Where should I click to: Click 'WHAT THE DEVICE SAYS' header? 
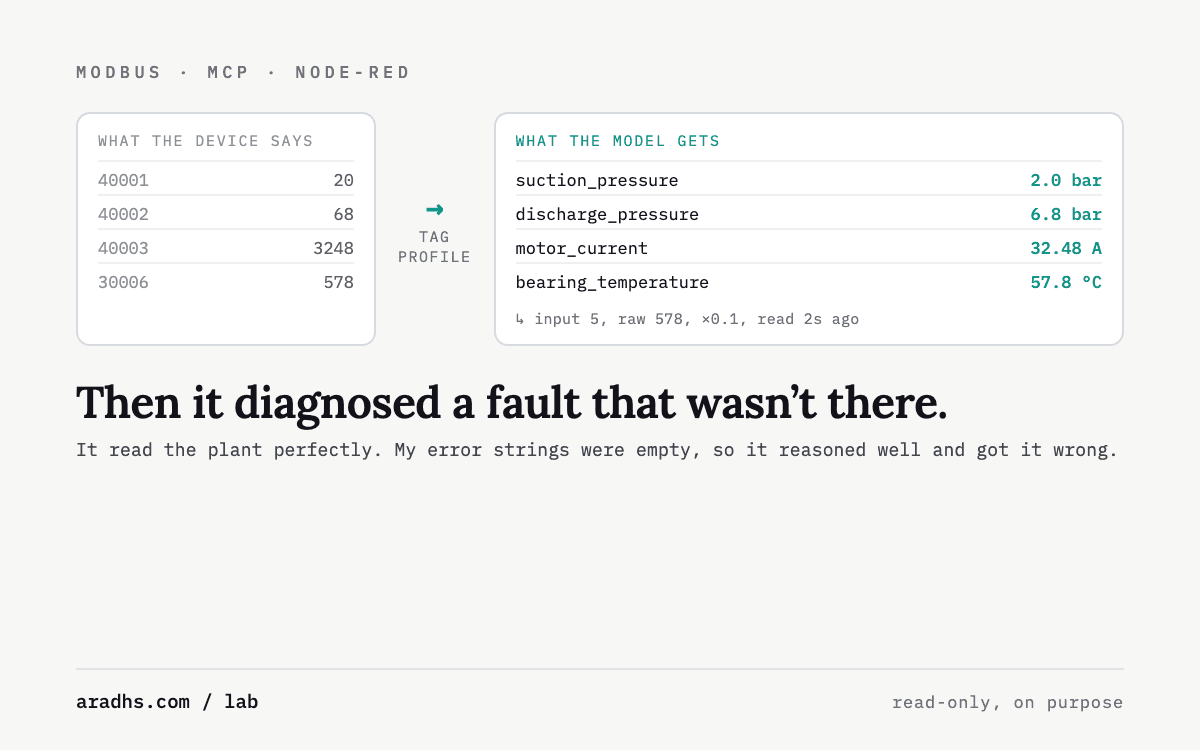206,142
